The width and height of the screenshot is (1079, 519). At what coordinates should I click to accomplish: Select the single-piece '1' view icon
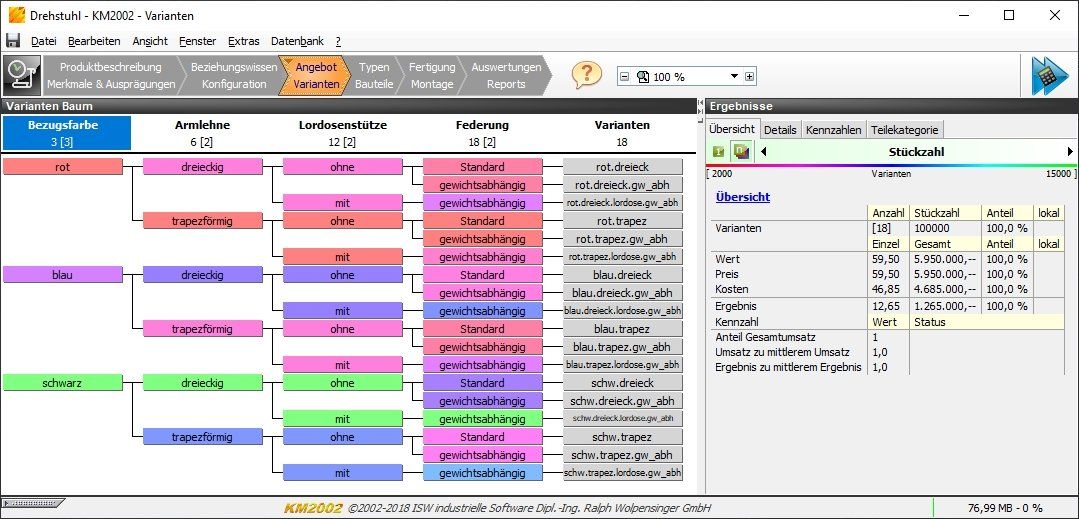click(718, 151)
